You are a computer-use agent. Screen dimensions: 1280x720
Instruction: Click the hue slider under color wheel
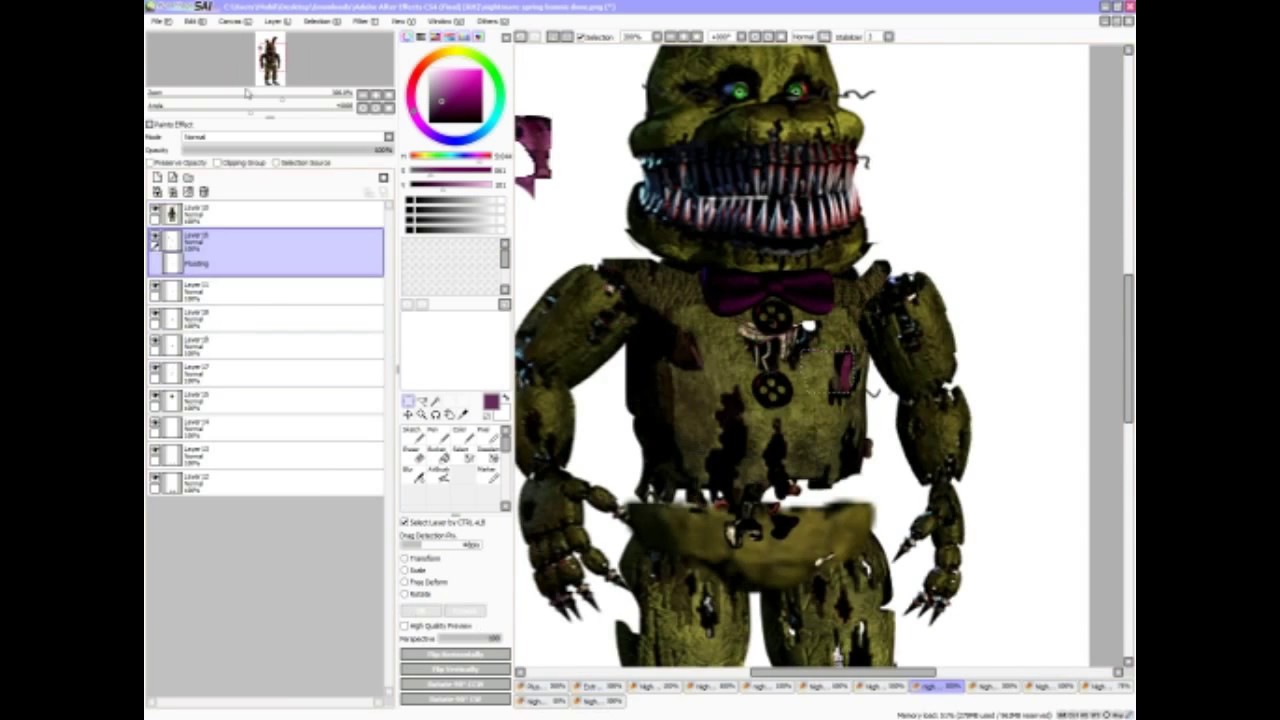pyautogui.click(x=451, y=156)
